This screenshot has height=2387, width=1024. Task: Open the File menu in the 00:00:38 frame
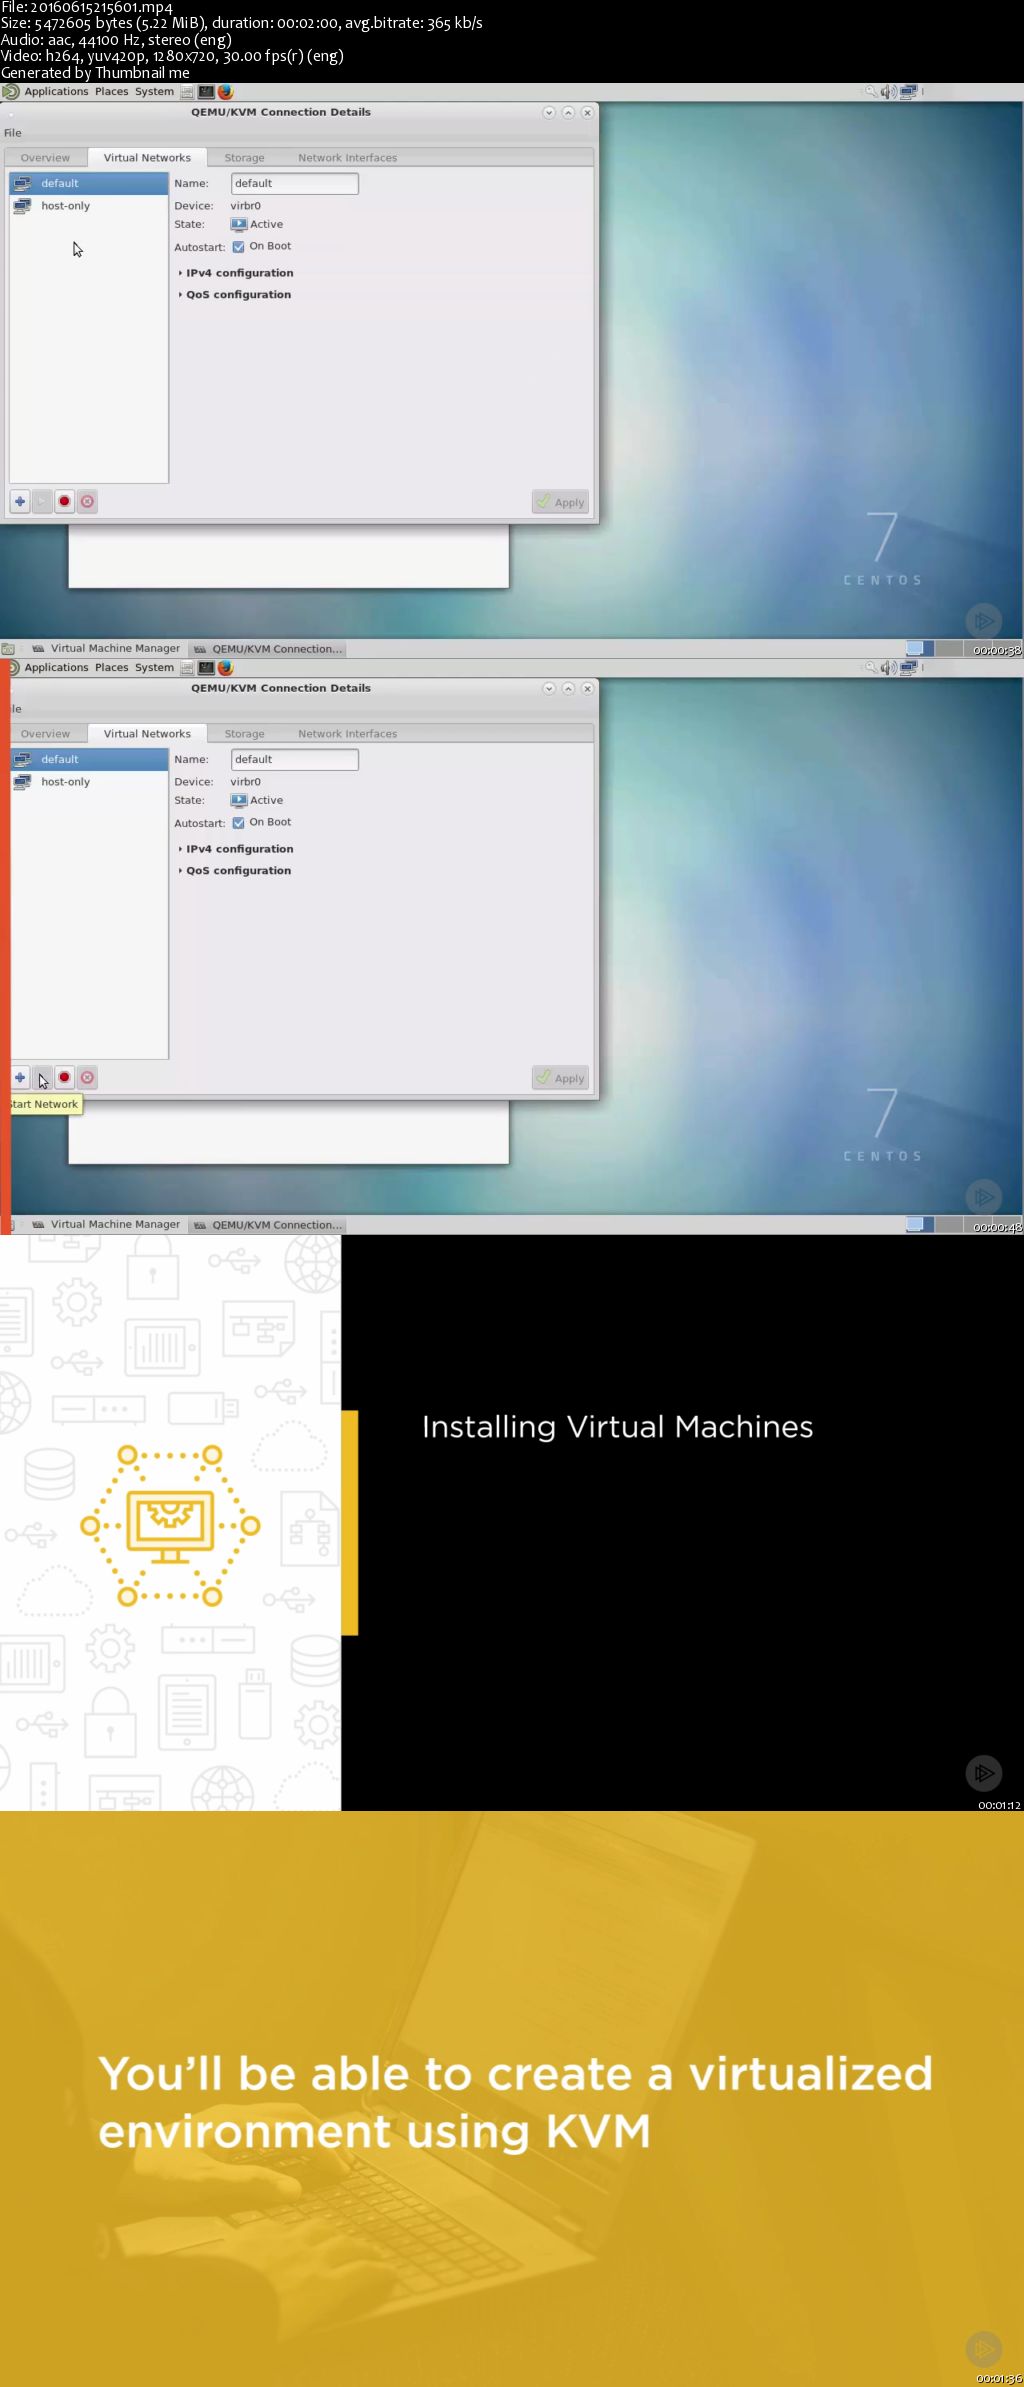[x=13, y=133]
